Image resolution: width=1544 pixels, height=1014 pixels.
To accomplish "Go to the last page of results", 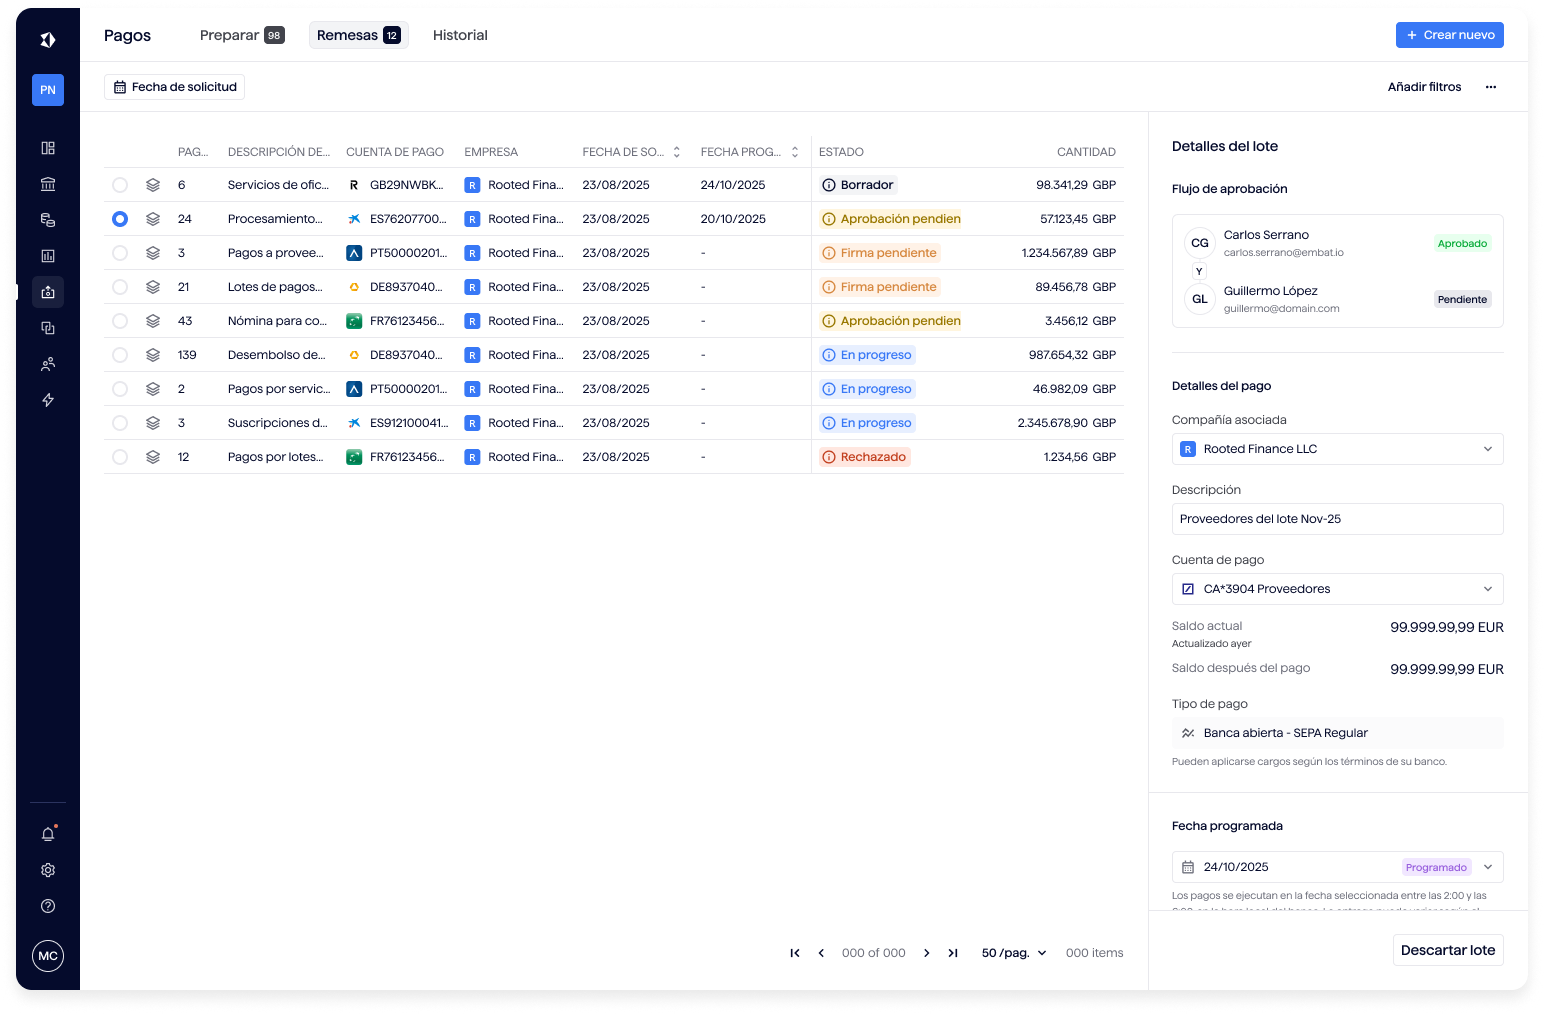I will (x=953, y=953).
